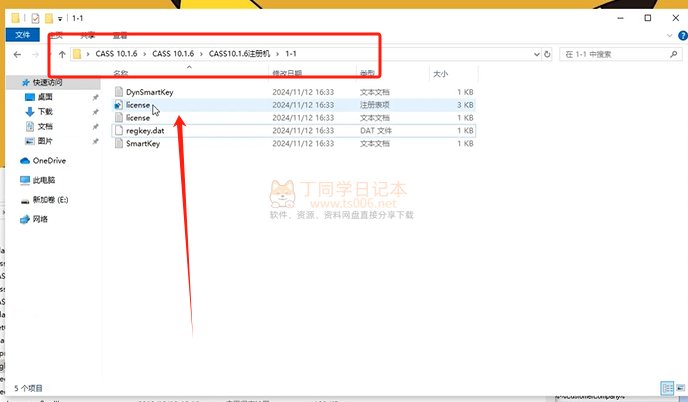Click 3 KB size of license

coord(465,105)
